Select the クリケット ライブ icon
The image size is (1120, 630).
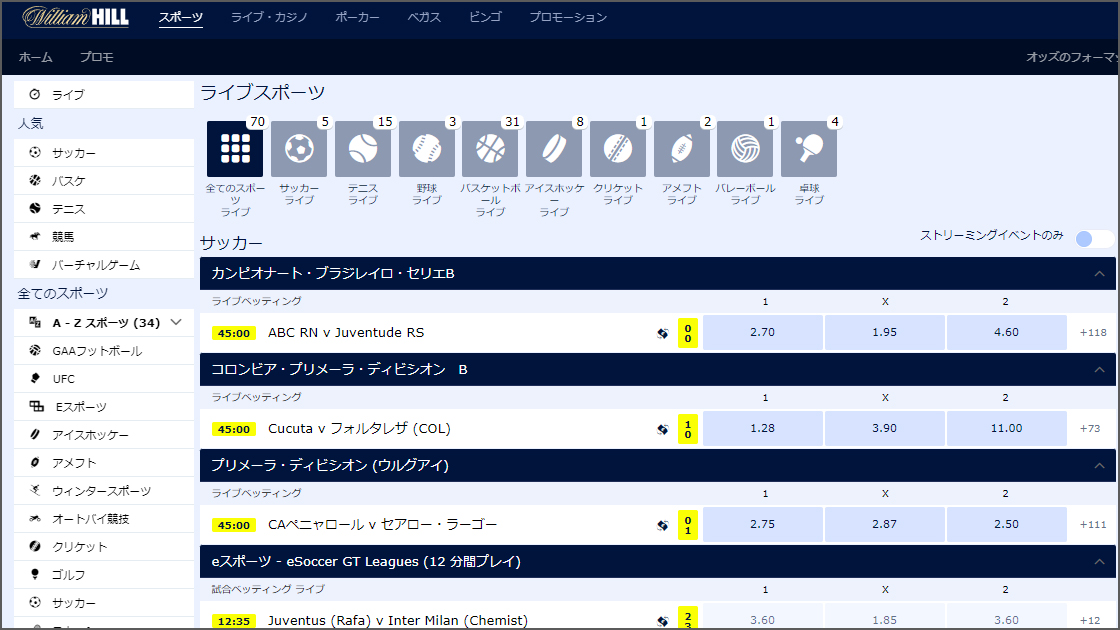tap(618, 149)
